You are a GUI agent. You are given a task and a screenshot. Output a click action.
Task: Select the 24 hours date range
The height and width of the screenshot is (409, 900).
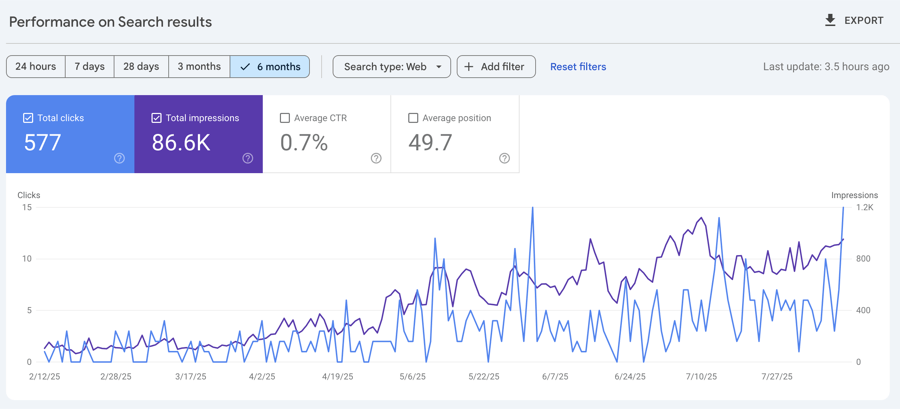point(36,67)
